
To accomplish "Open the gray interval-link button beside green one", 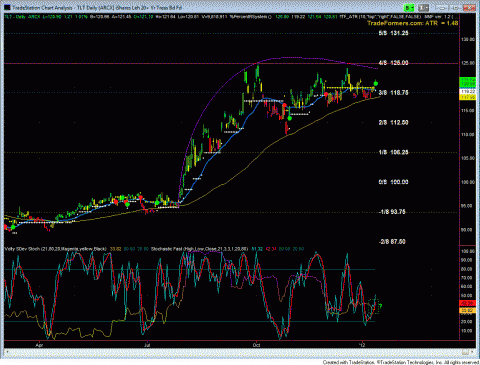I will pyautogui.click(x=424, y=7).
